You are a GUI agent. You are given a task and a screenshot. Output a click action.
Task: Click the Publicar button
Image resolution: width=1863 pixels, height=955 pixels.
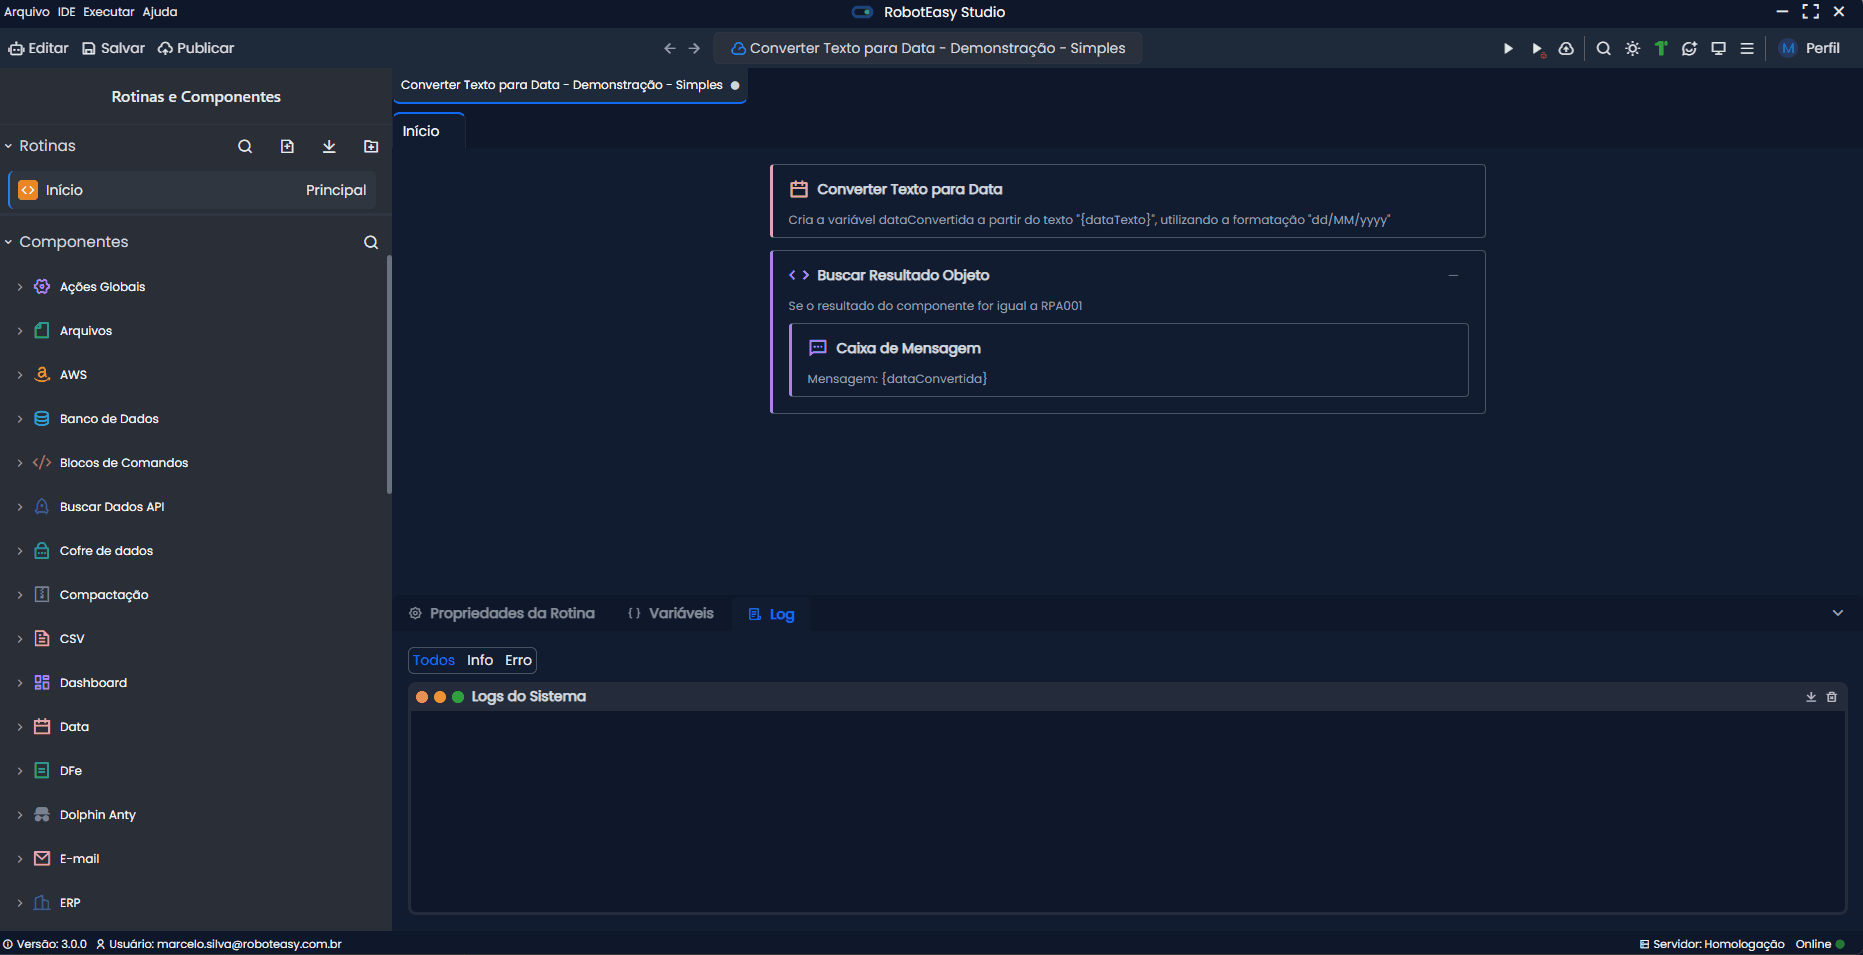pyautogui.click(x=196, y=48)
